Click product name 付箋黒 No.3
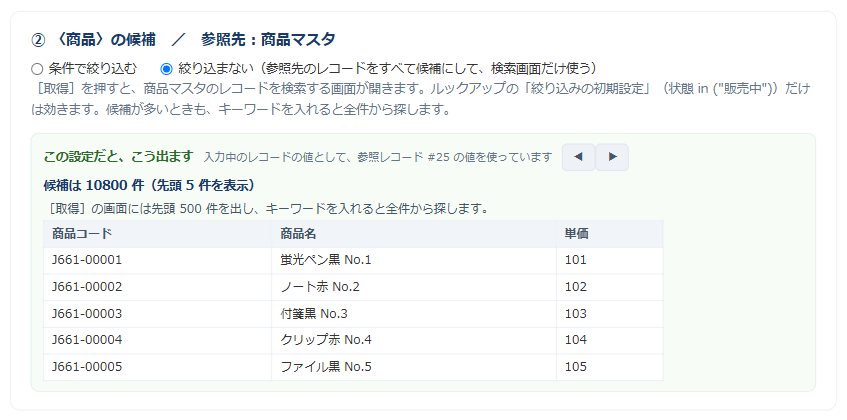This screenshot has width=847, height=420. [314, 314]
